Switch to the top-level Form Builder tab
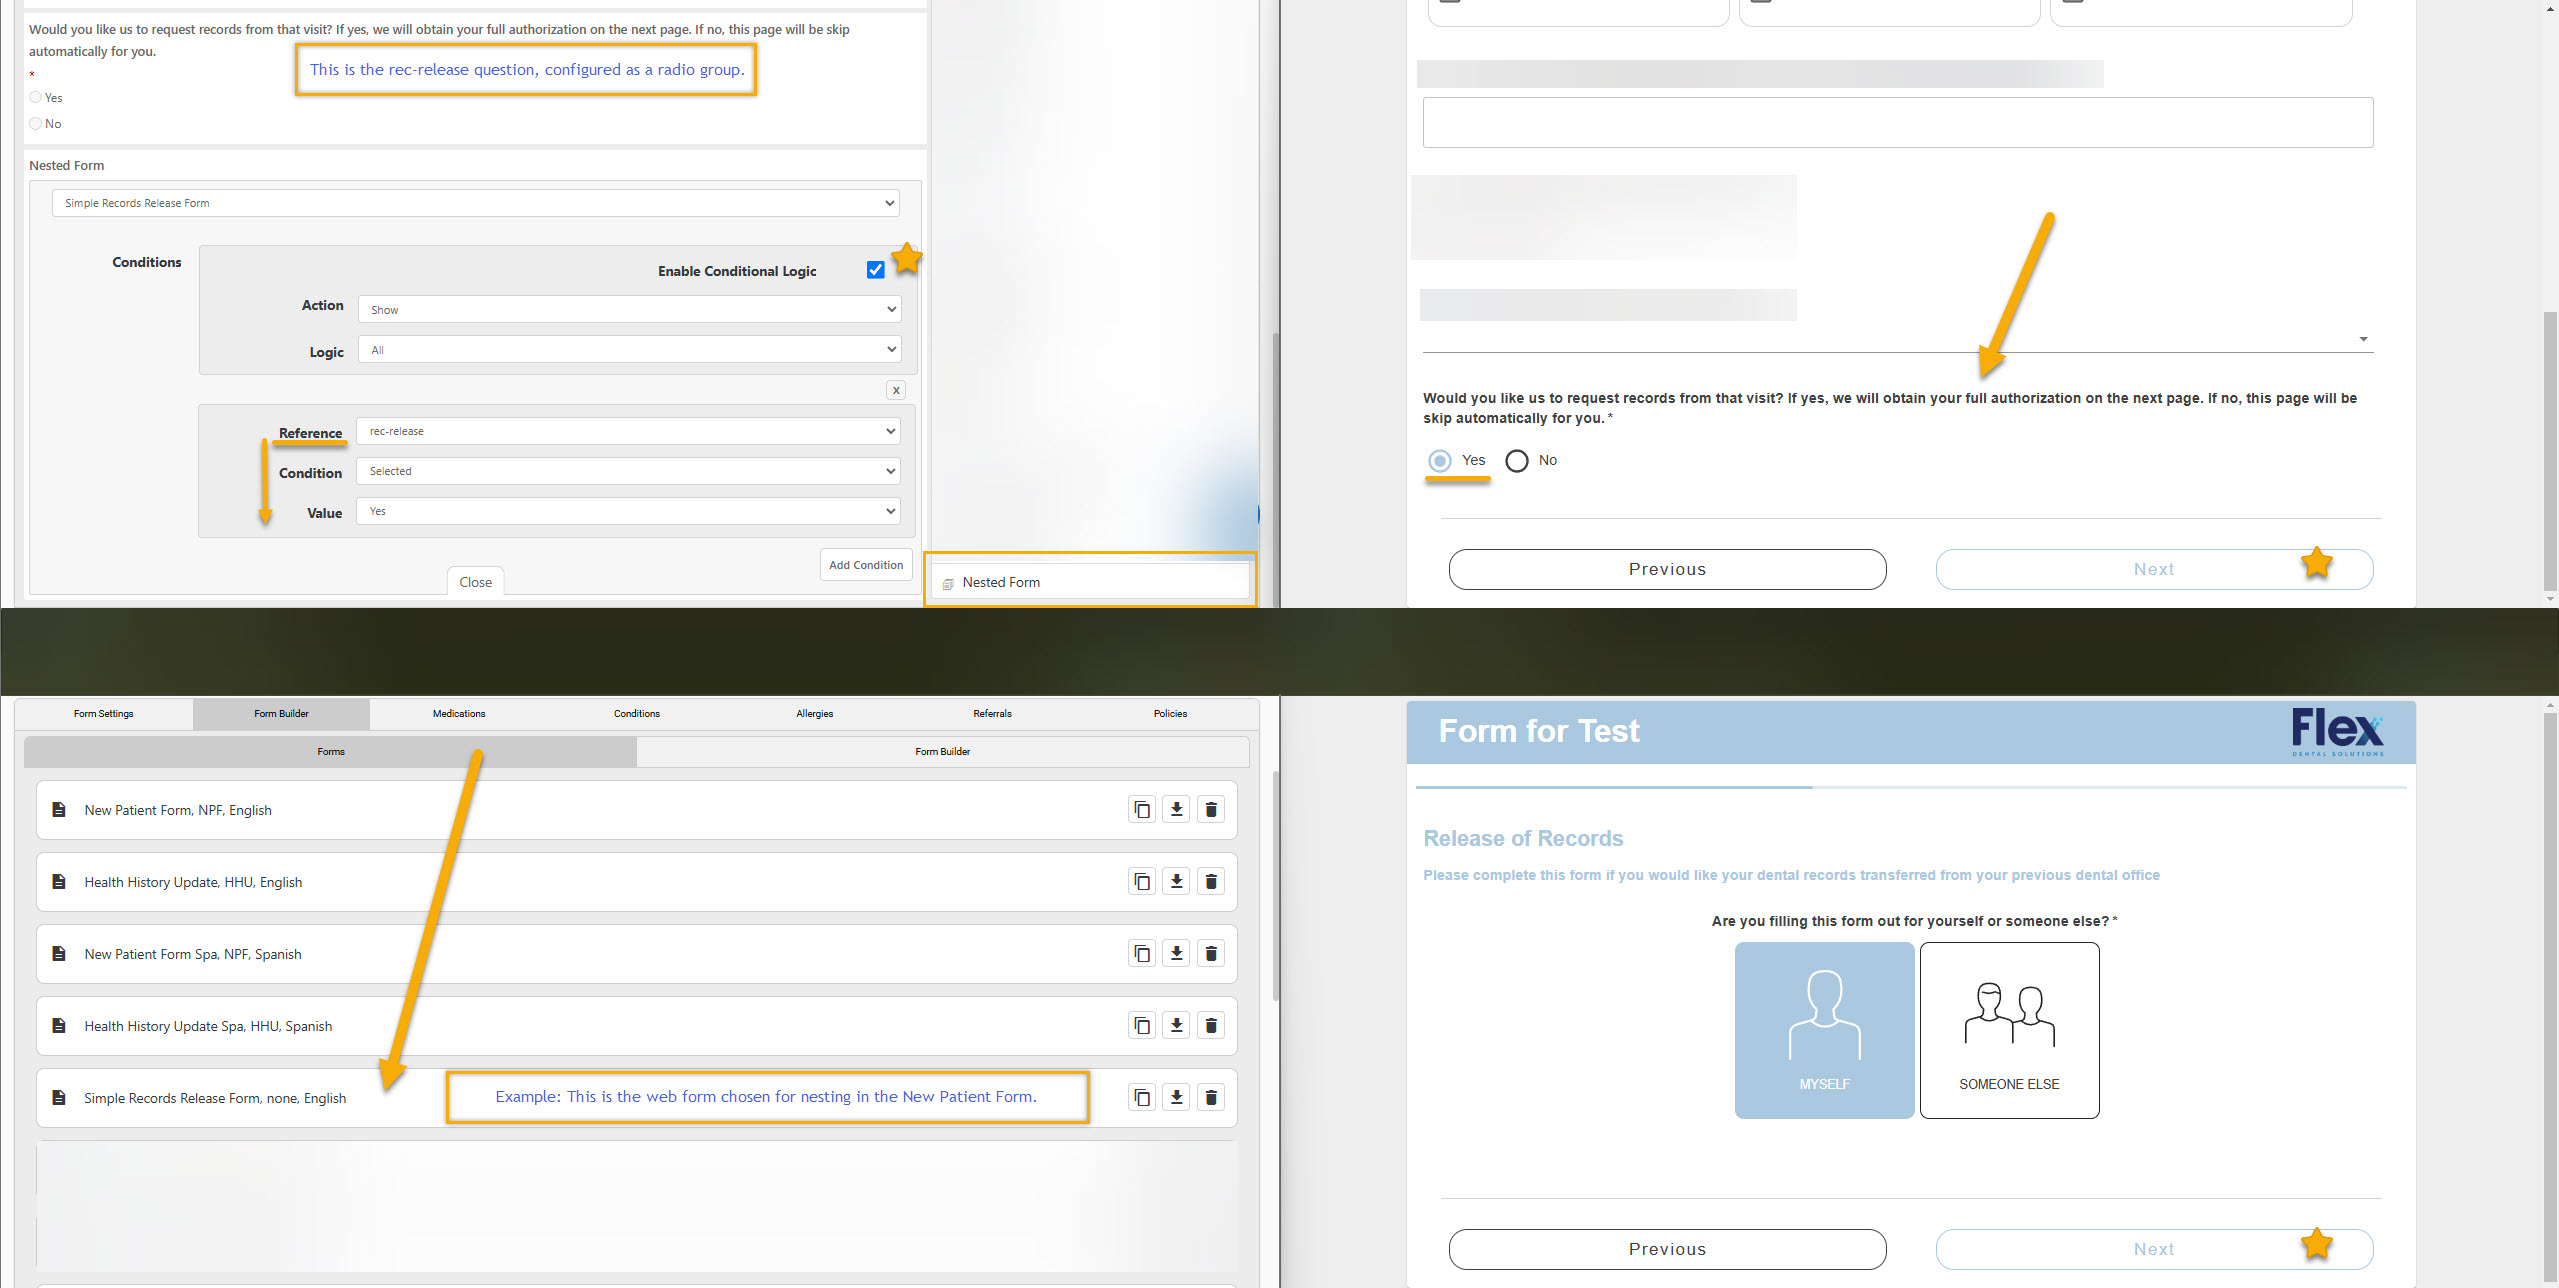Viewport: 2559px width, 1288px height. [282, 714]
